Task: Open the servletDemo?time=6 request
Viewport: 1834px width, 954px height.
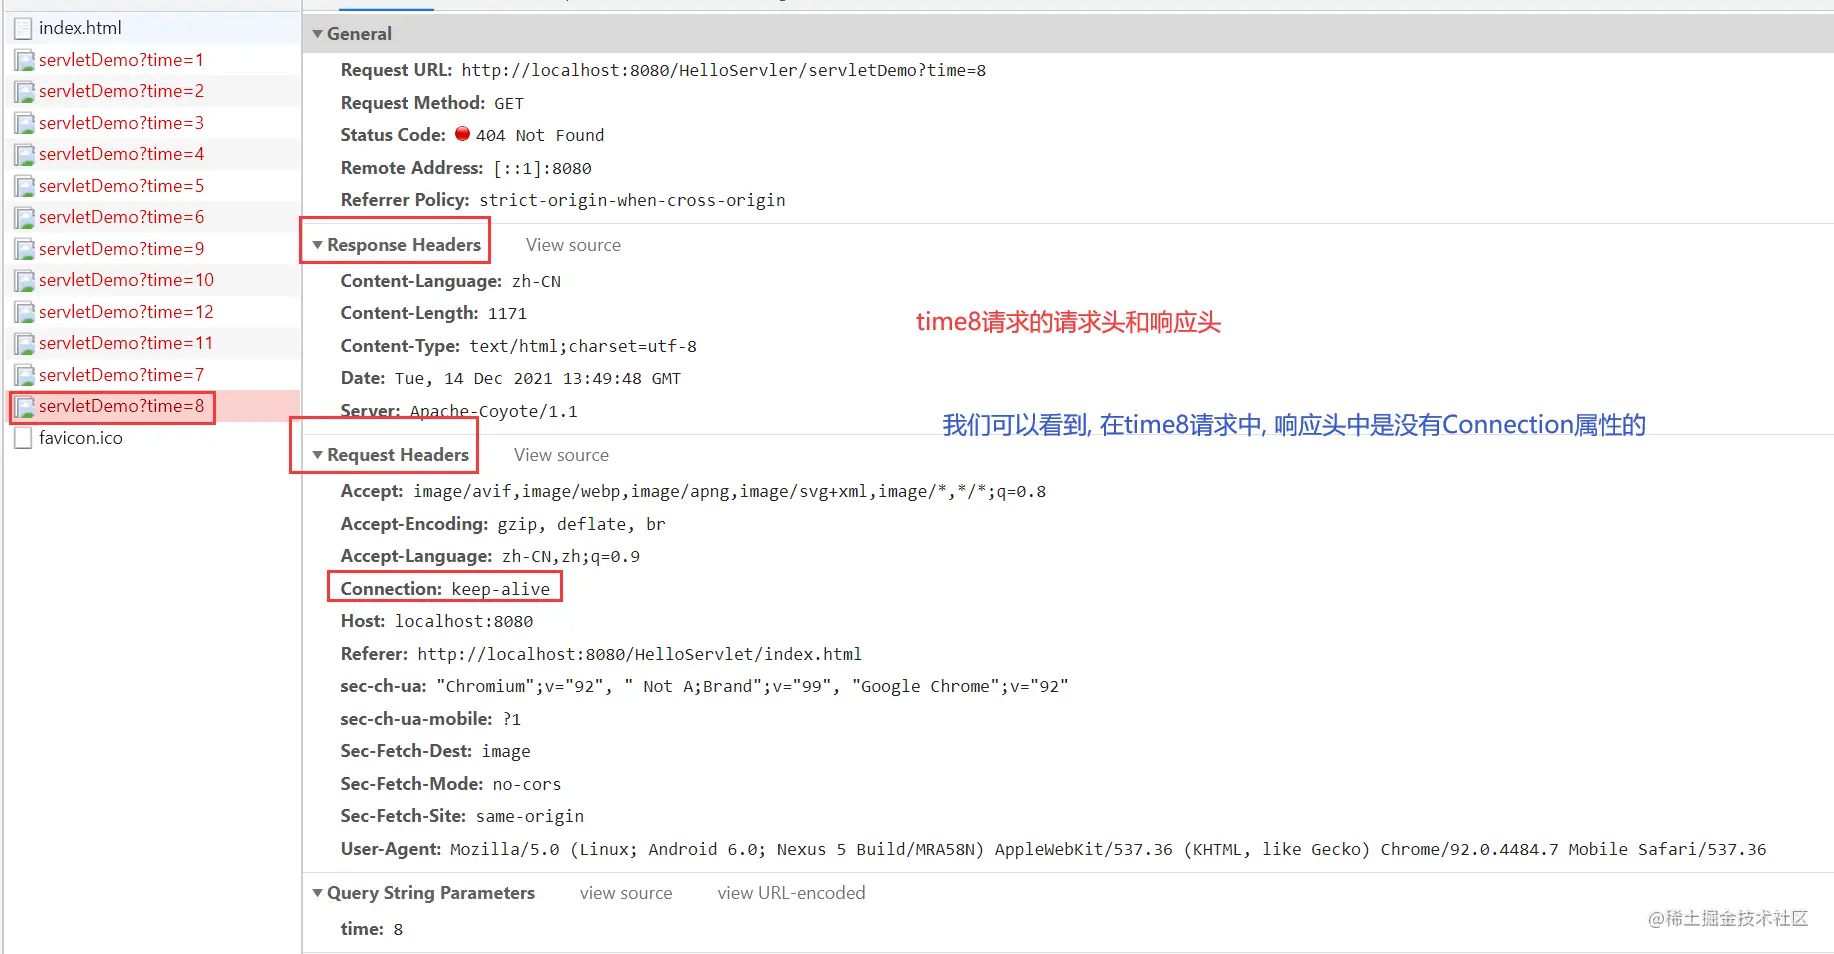Action: (x=121, y=217)
